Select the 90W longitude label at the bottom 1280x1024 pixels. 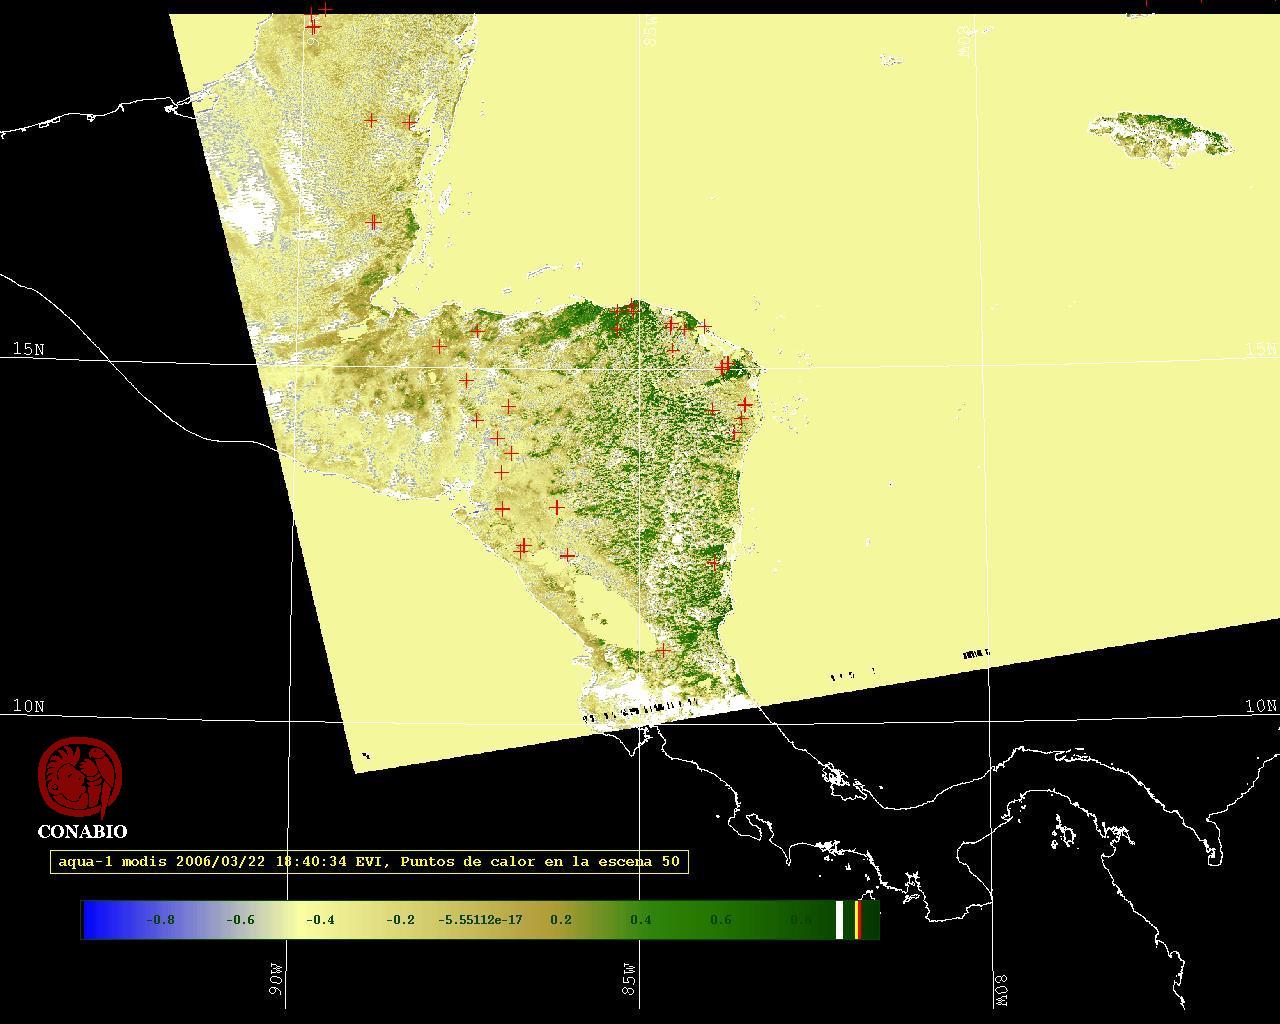[277, 979]
